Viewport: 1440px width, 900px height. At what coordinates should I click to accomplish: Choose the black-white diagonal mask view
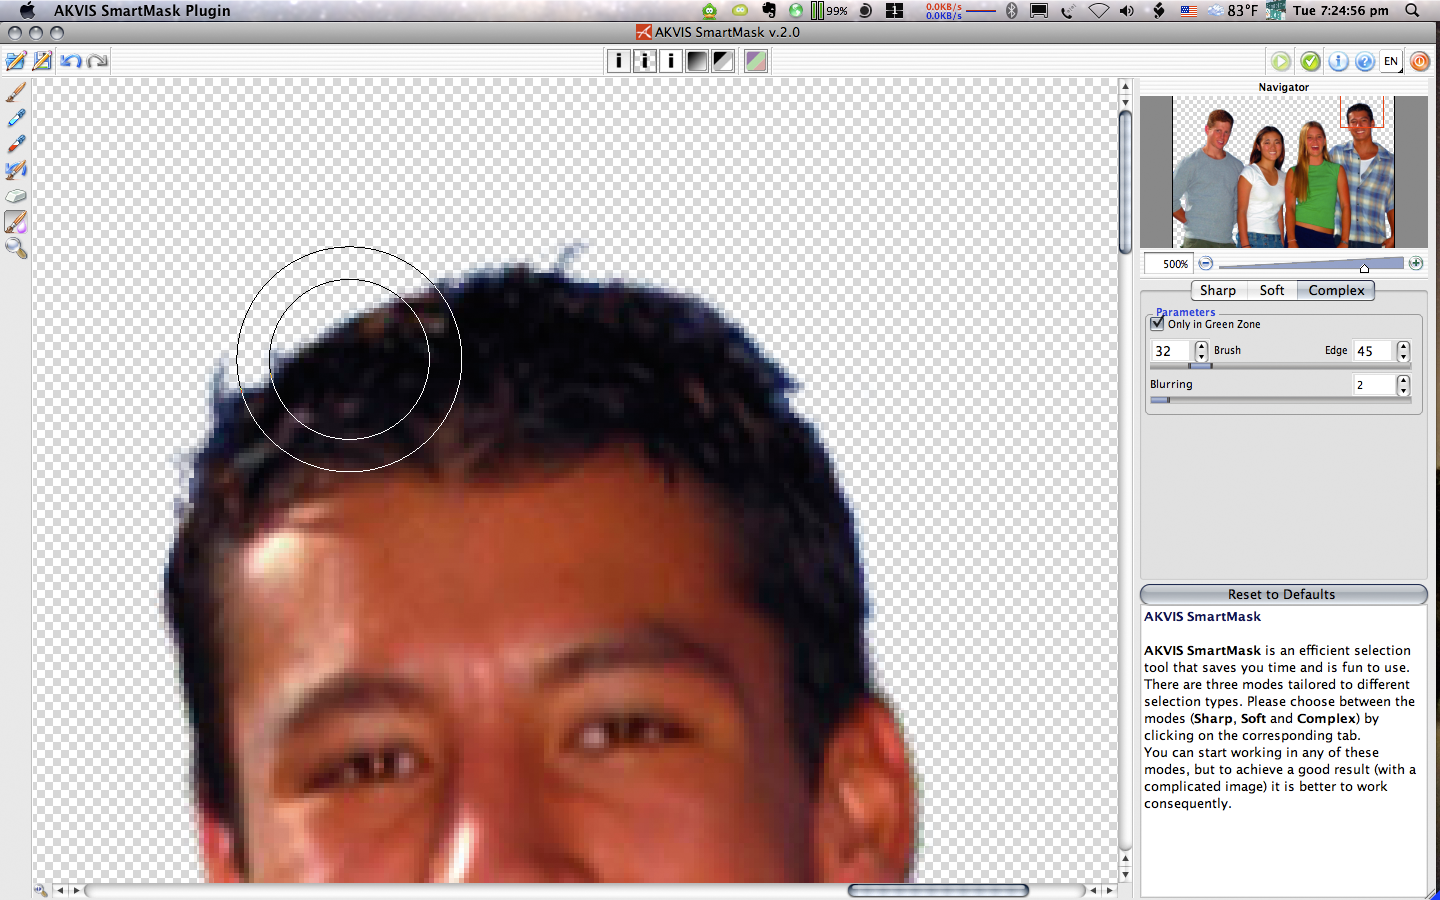click(723, 61)
